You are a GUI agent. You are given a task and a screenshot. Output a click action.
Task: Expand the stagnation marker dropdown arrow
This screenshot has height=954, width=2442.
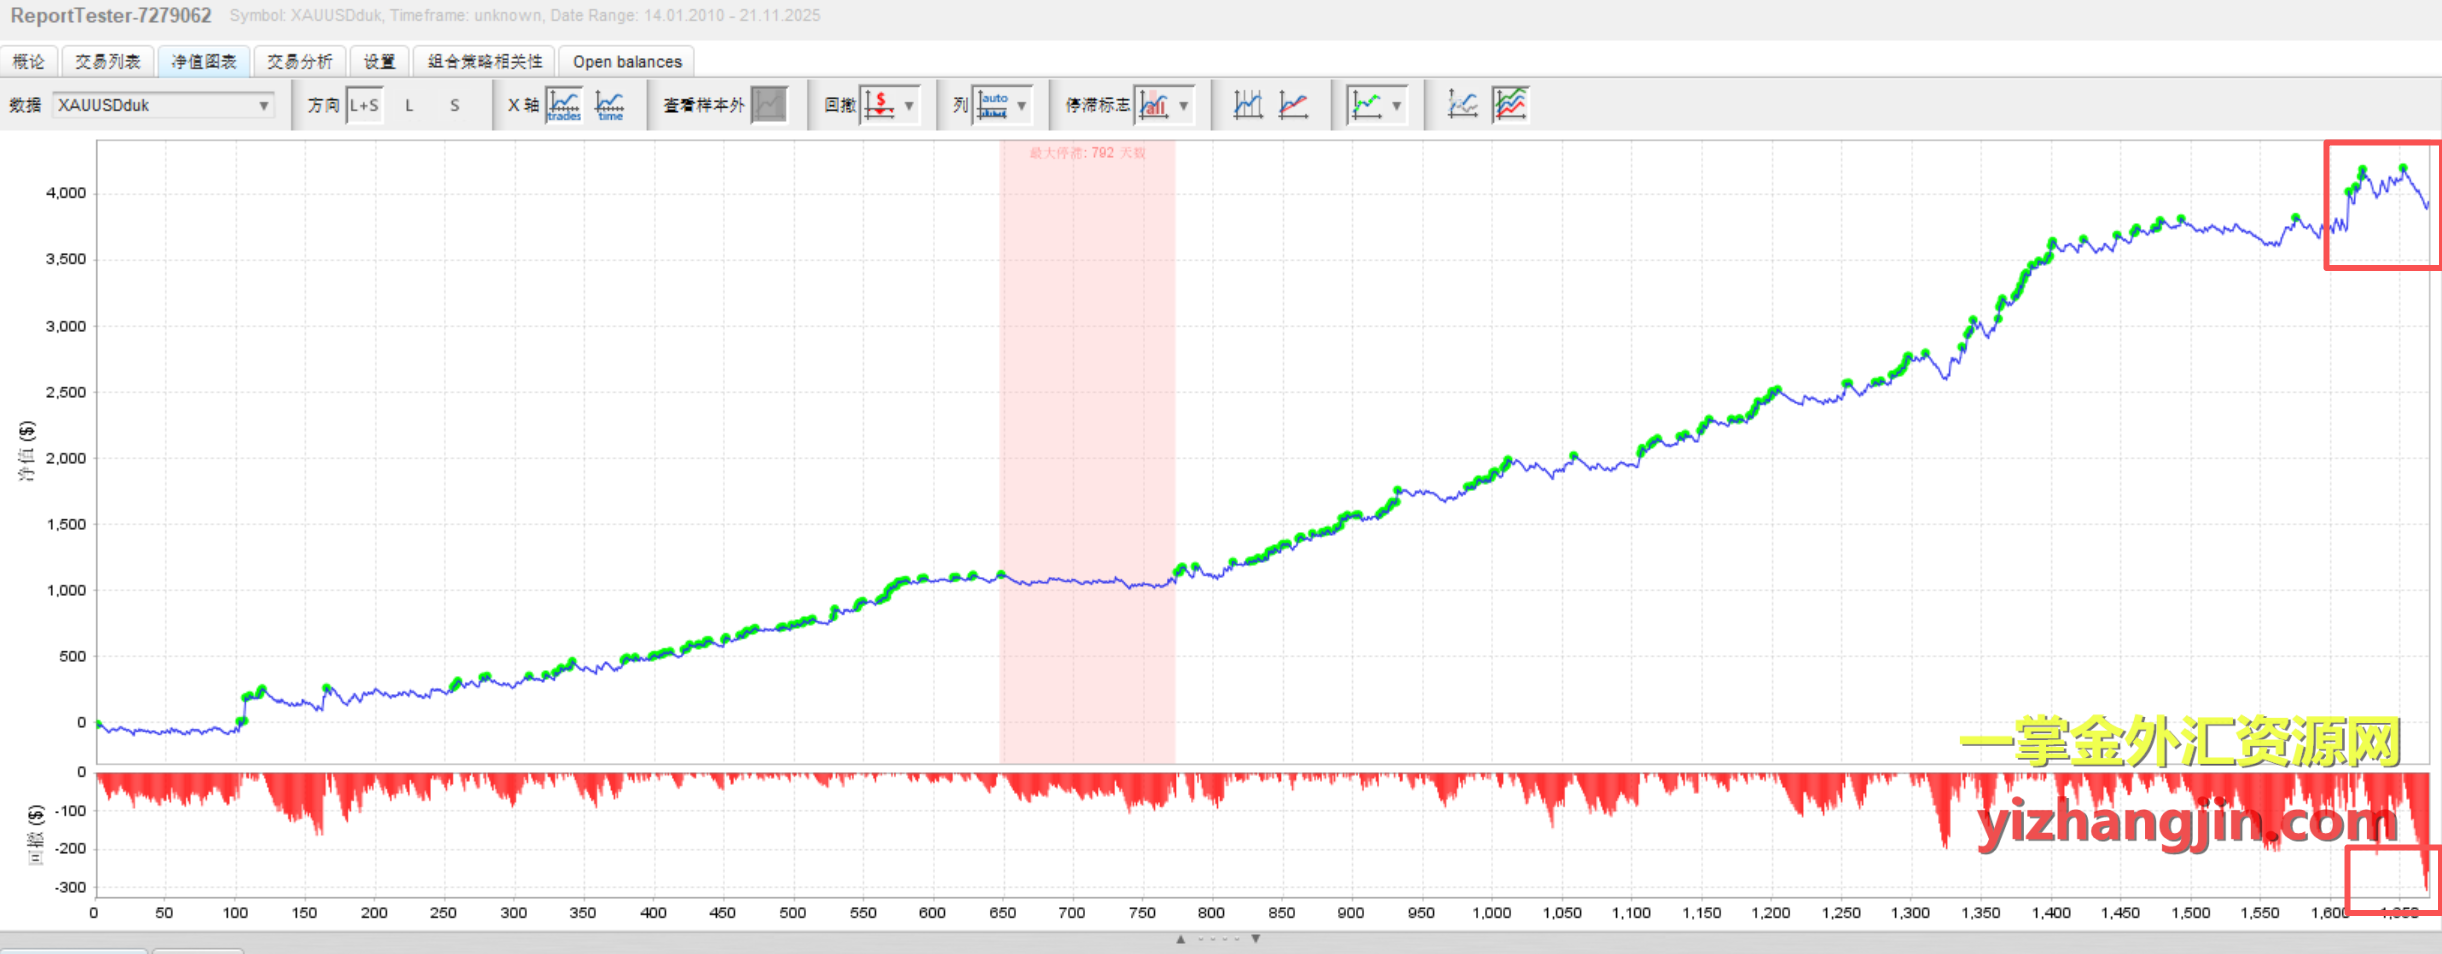point(1184,105)
